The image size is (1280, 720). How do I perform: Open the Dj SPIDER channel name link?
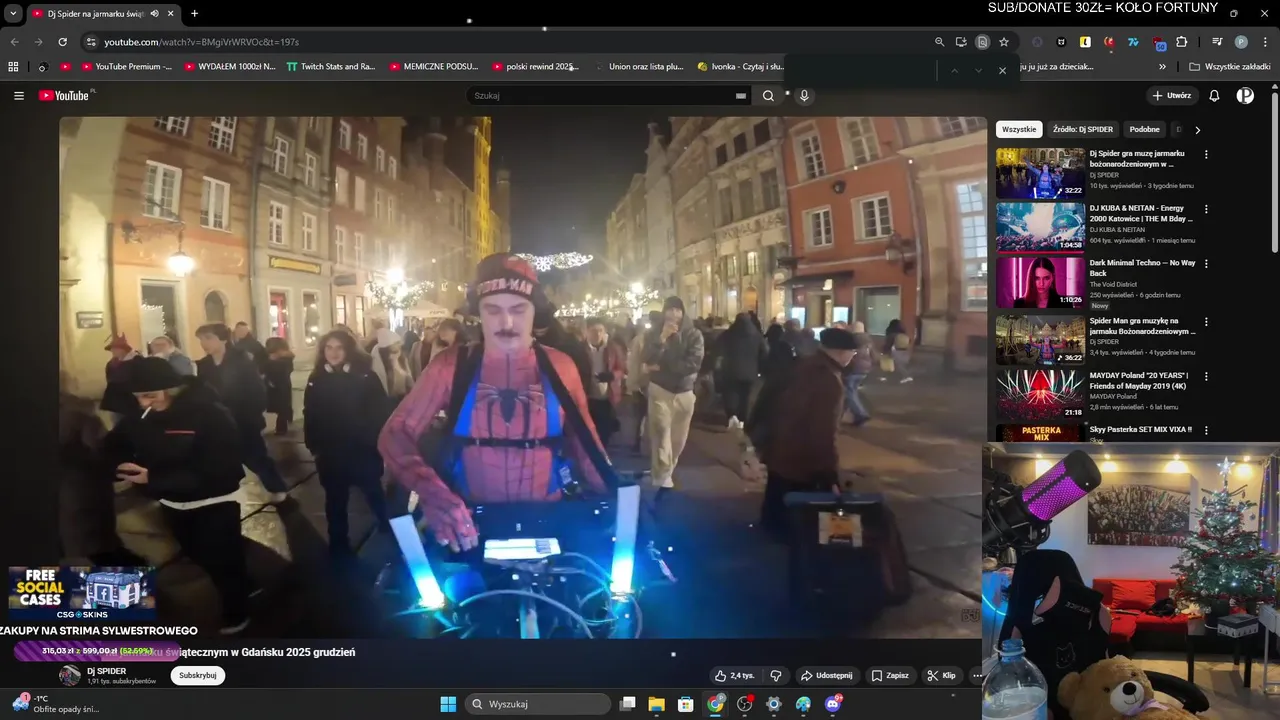(x=106, y=671)
